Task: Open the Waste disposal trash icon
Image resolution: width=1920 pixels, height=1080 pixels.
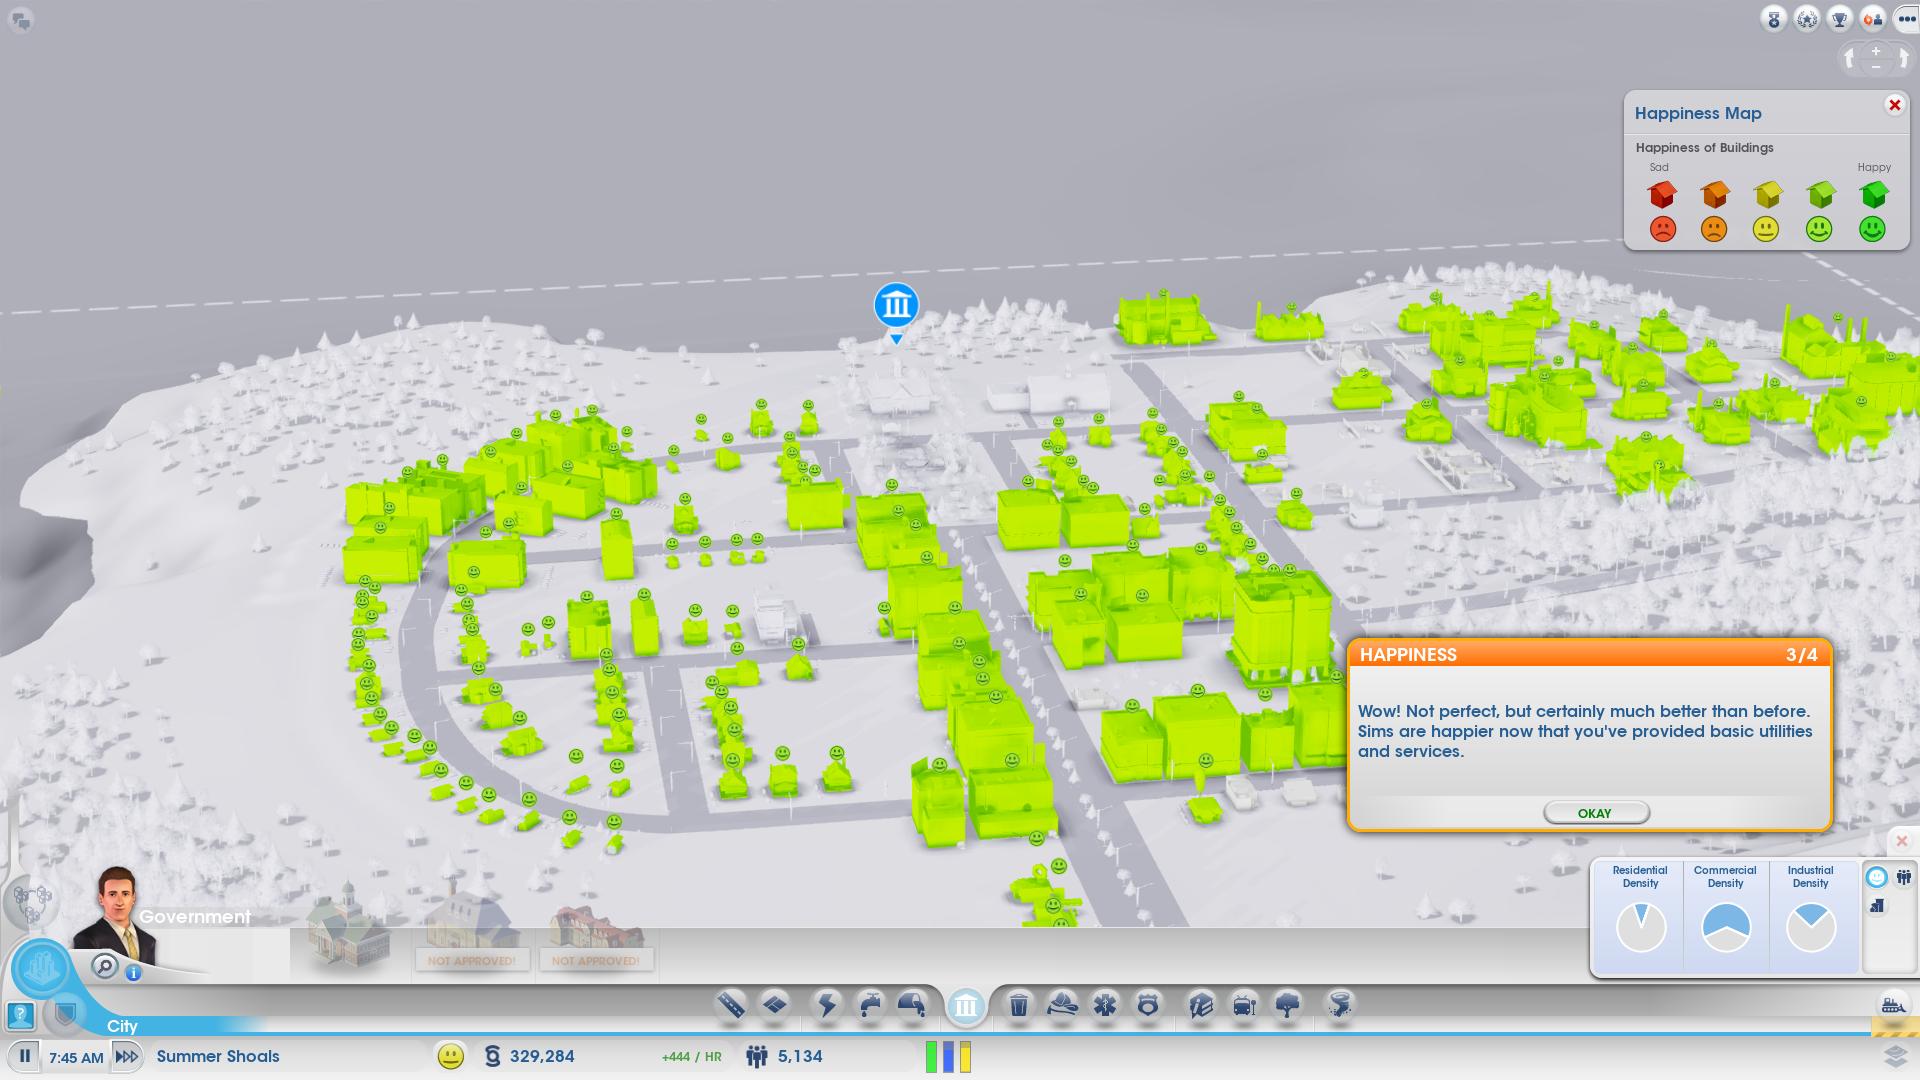Action: point(1018,1004)
